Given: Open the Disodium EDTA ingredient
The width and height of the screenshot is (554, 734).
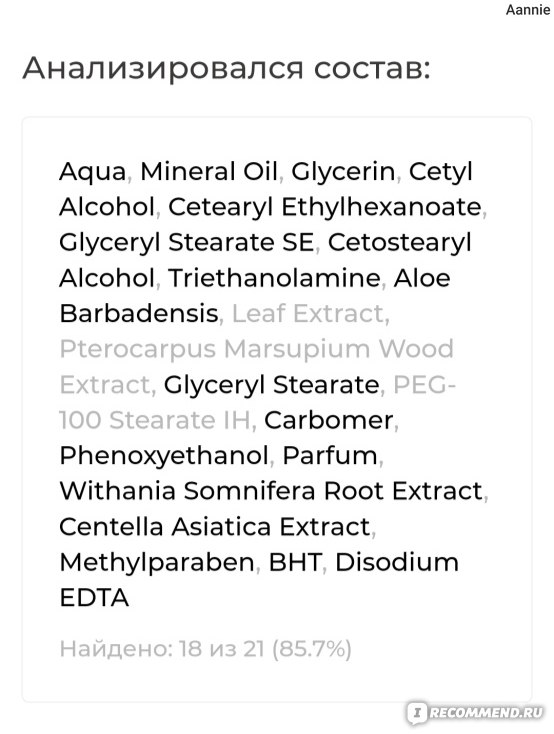Looking at the screenshot, I should 397,562.
